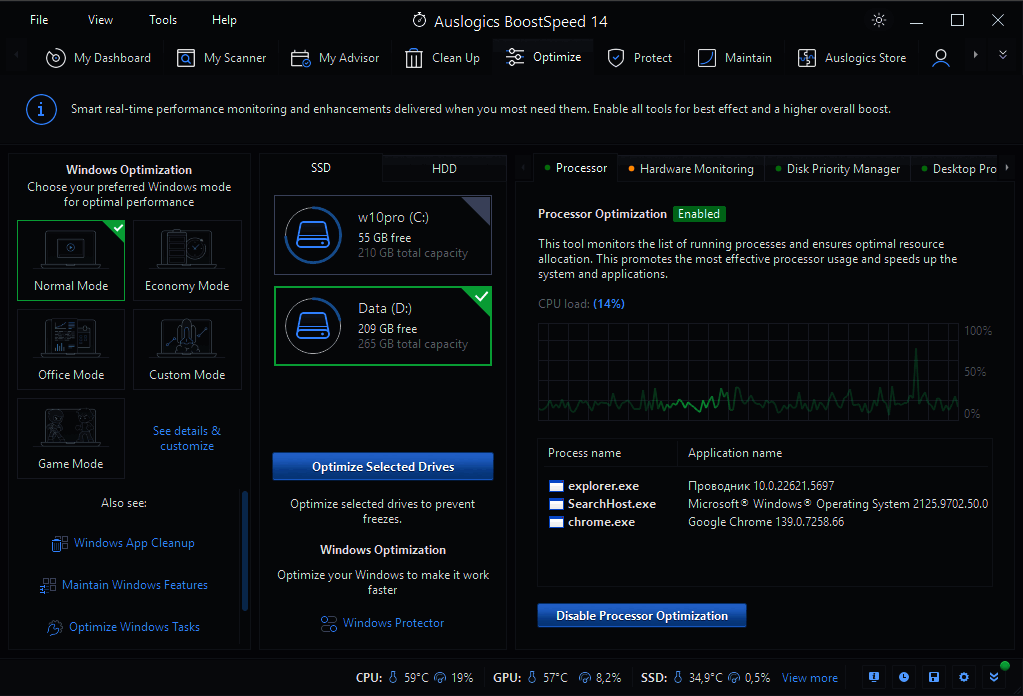
Task: Click the blue info icon in banner
Action: point(41,109)
